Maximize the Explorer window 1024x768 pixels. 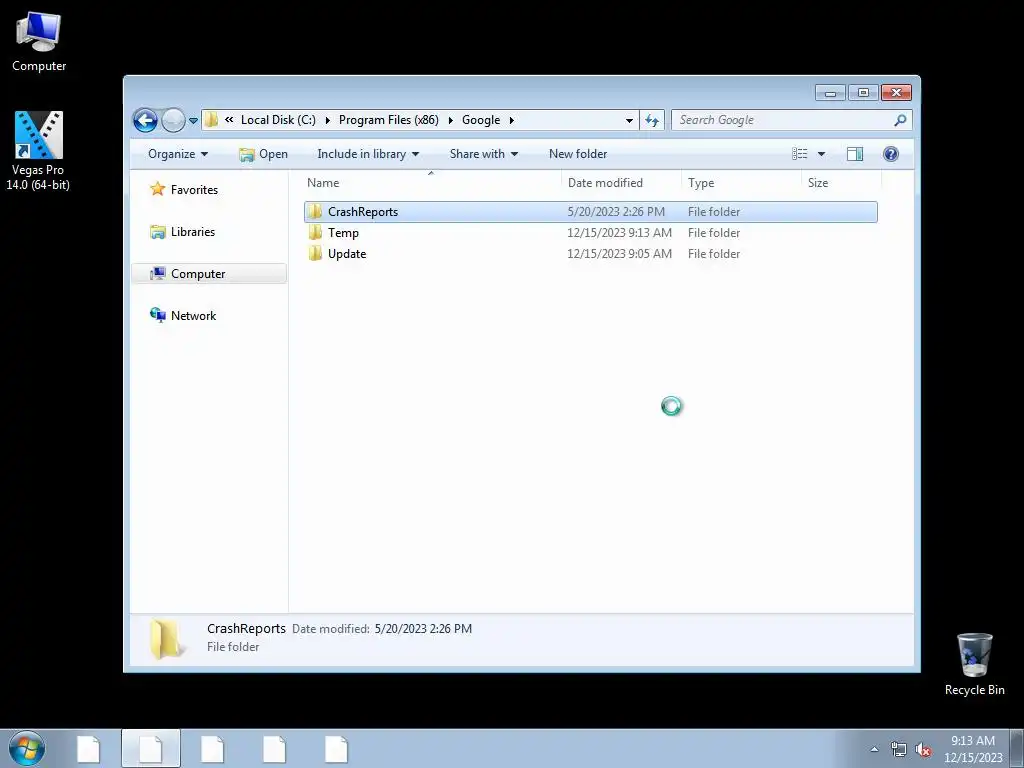point(863,93)
